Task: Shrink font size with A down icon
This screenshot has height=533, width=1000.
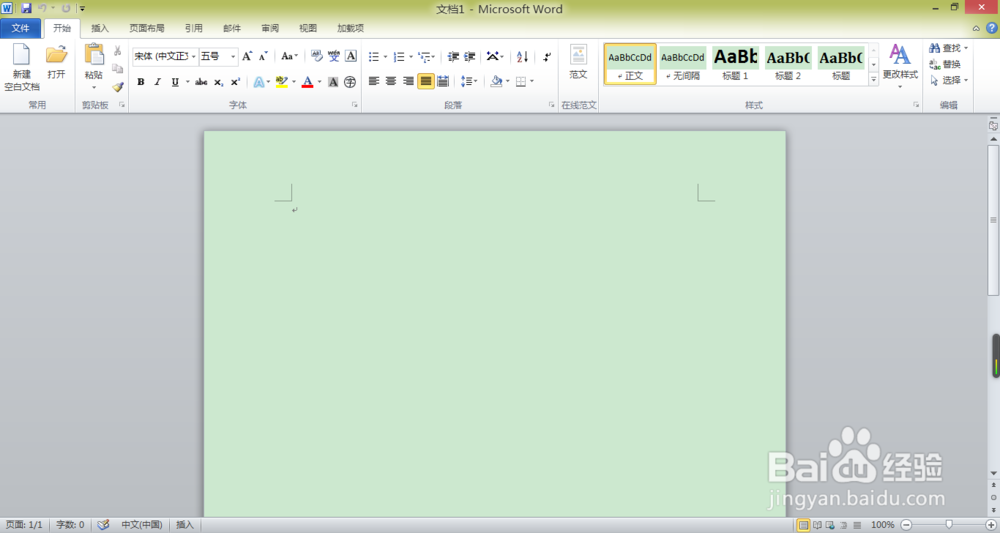Action: tap(263, 56)
